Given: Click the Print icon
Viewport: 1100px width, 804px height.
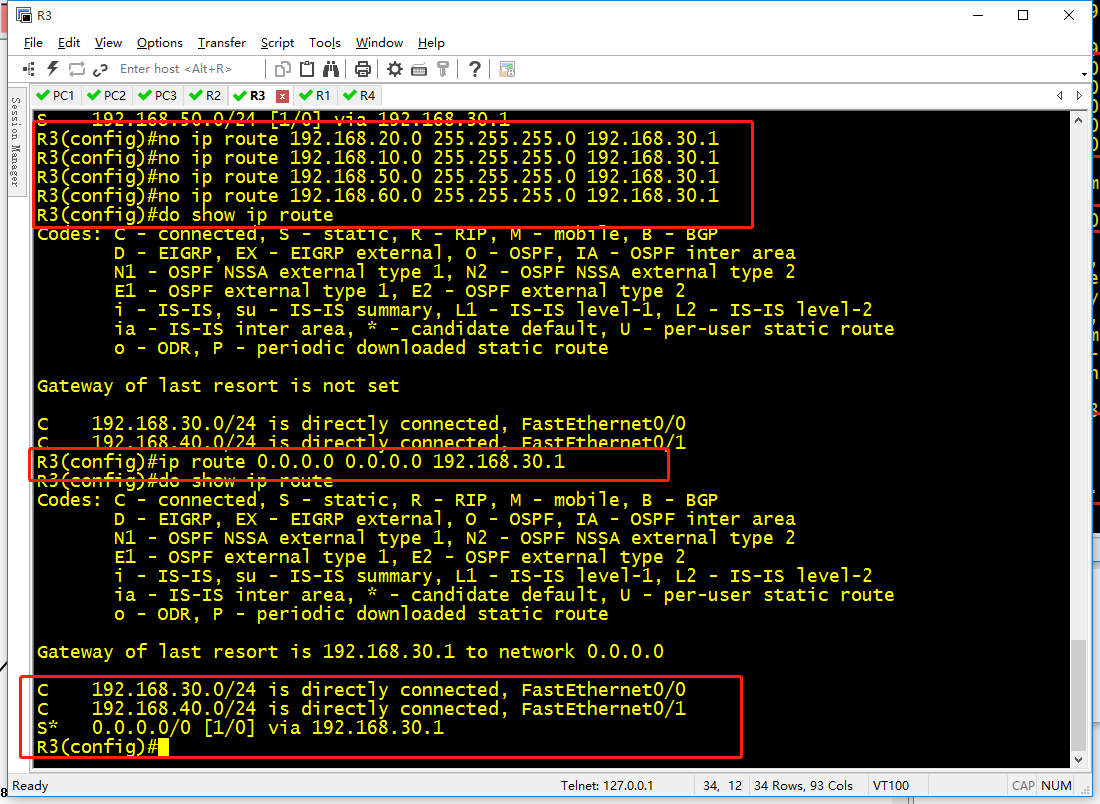Looking at the screenshot, I should (x=363, y=69).
